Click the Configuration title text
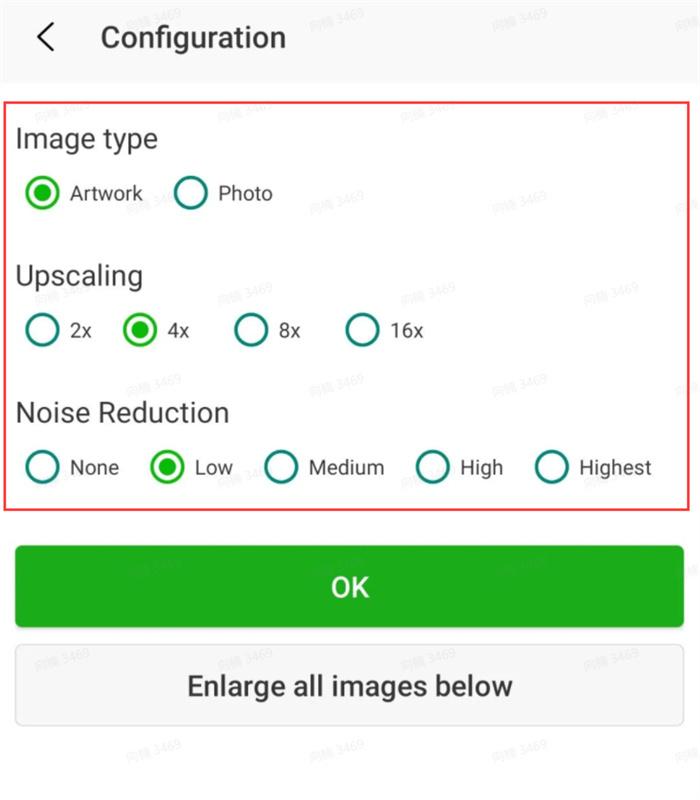 [193, 38]
